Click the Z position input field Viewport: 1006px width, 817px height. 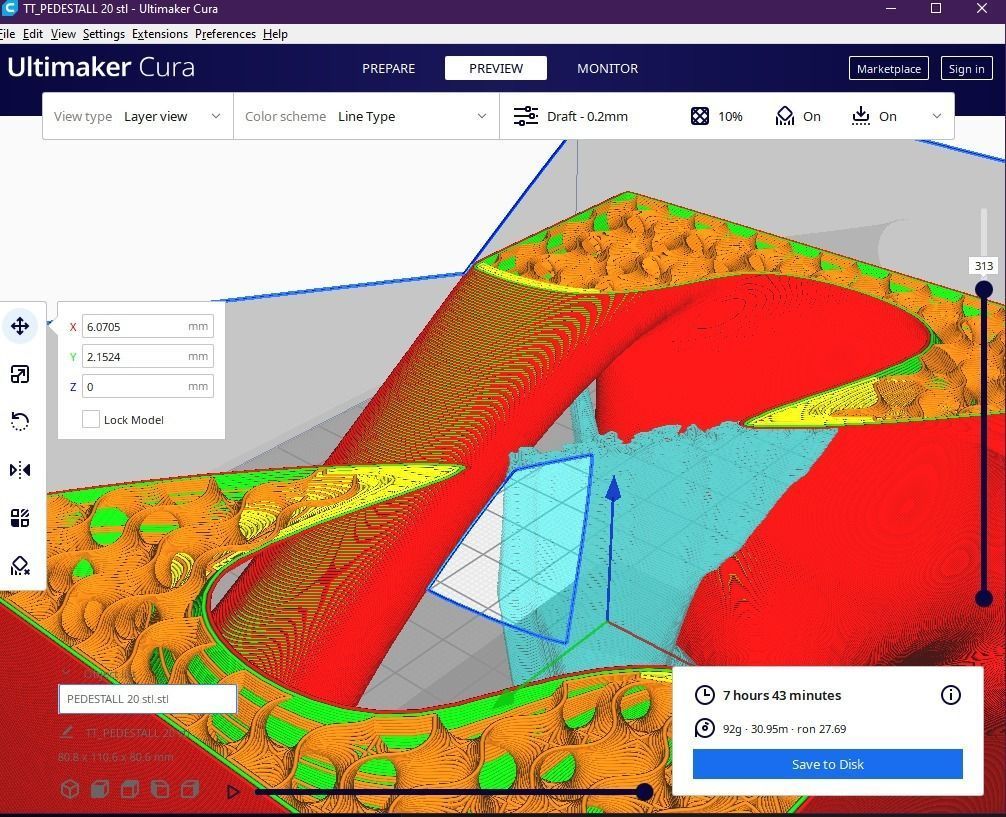coord(148,386)
